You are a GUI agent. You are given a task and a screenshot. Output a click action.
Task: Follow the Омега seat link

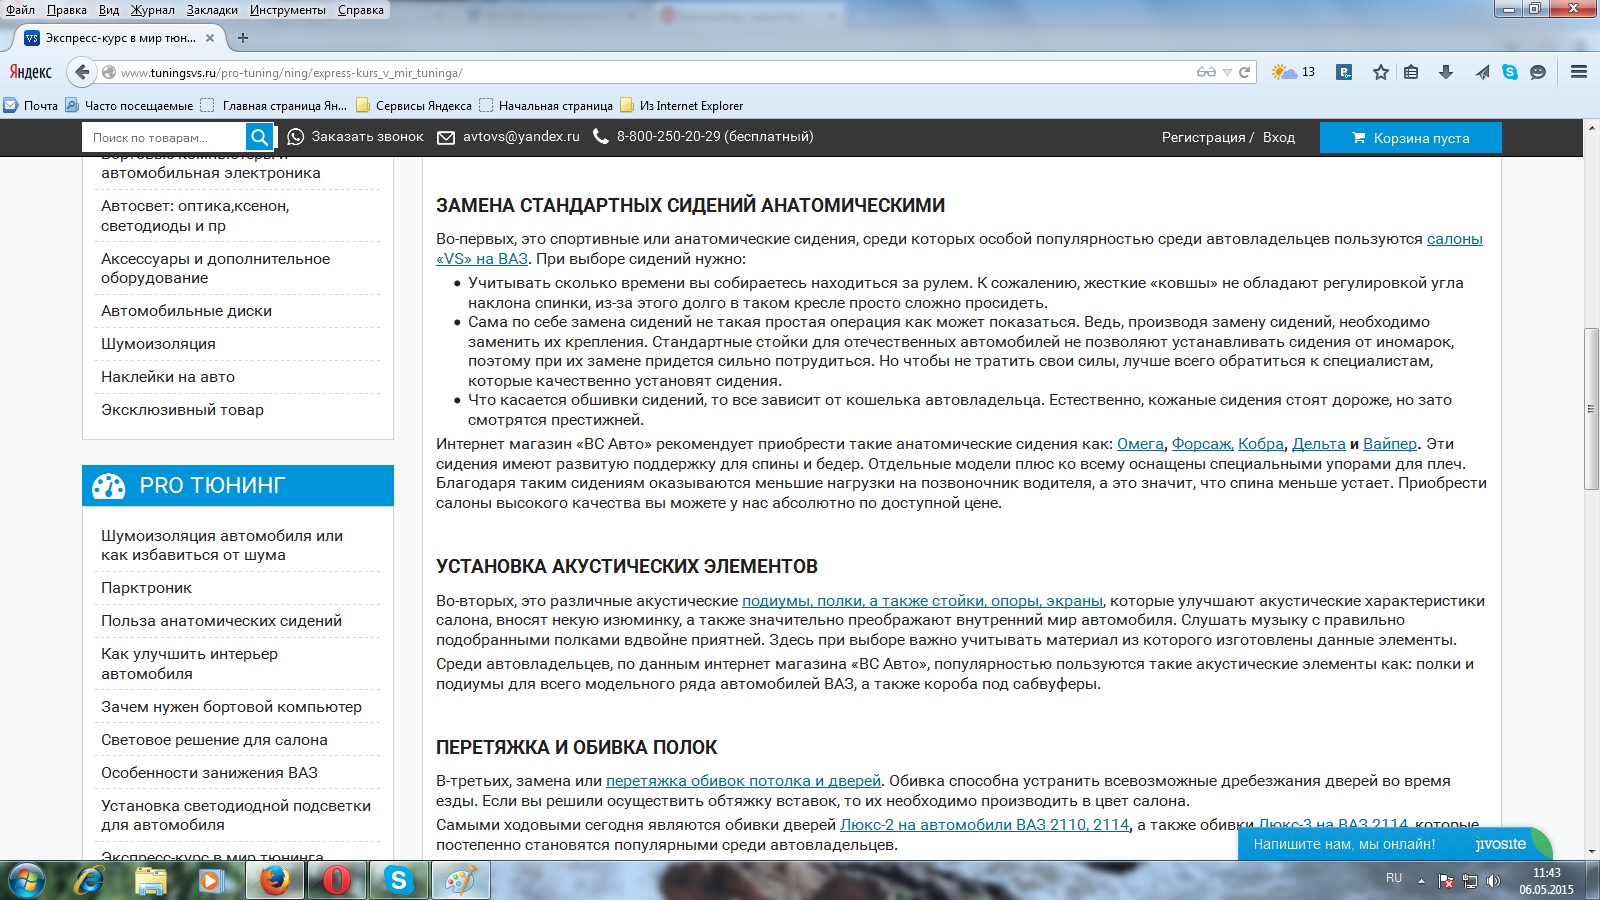pyautogui.click(x=1140, y=444)
